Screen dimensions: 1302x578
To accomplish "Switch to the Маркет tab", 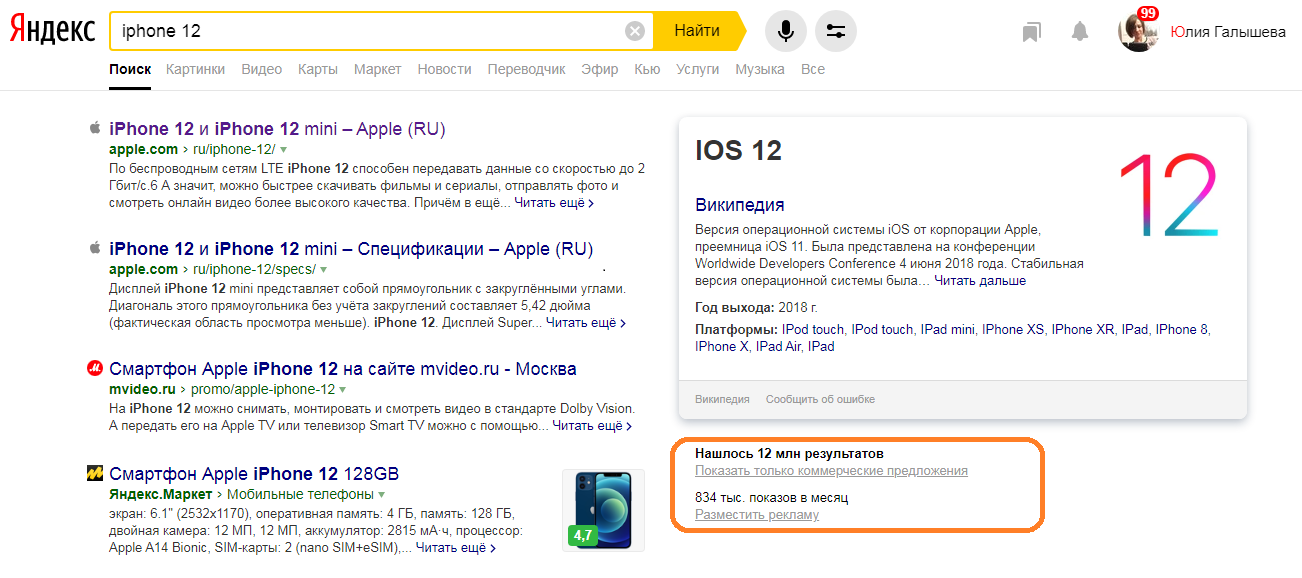I will coord(378,69).
